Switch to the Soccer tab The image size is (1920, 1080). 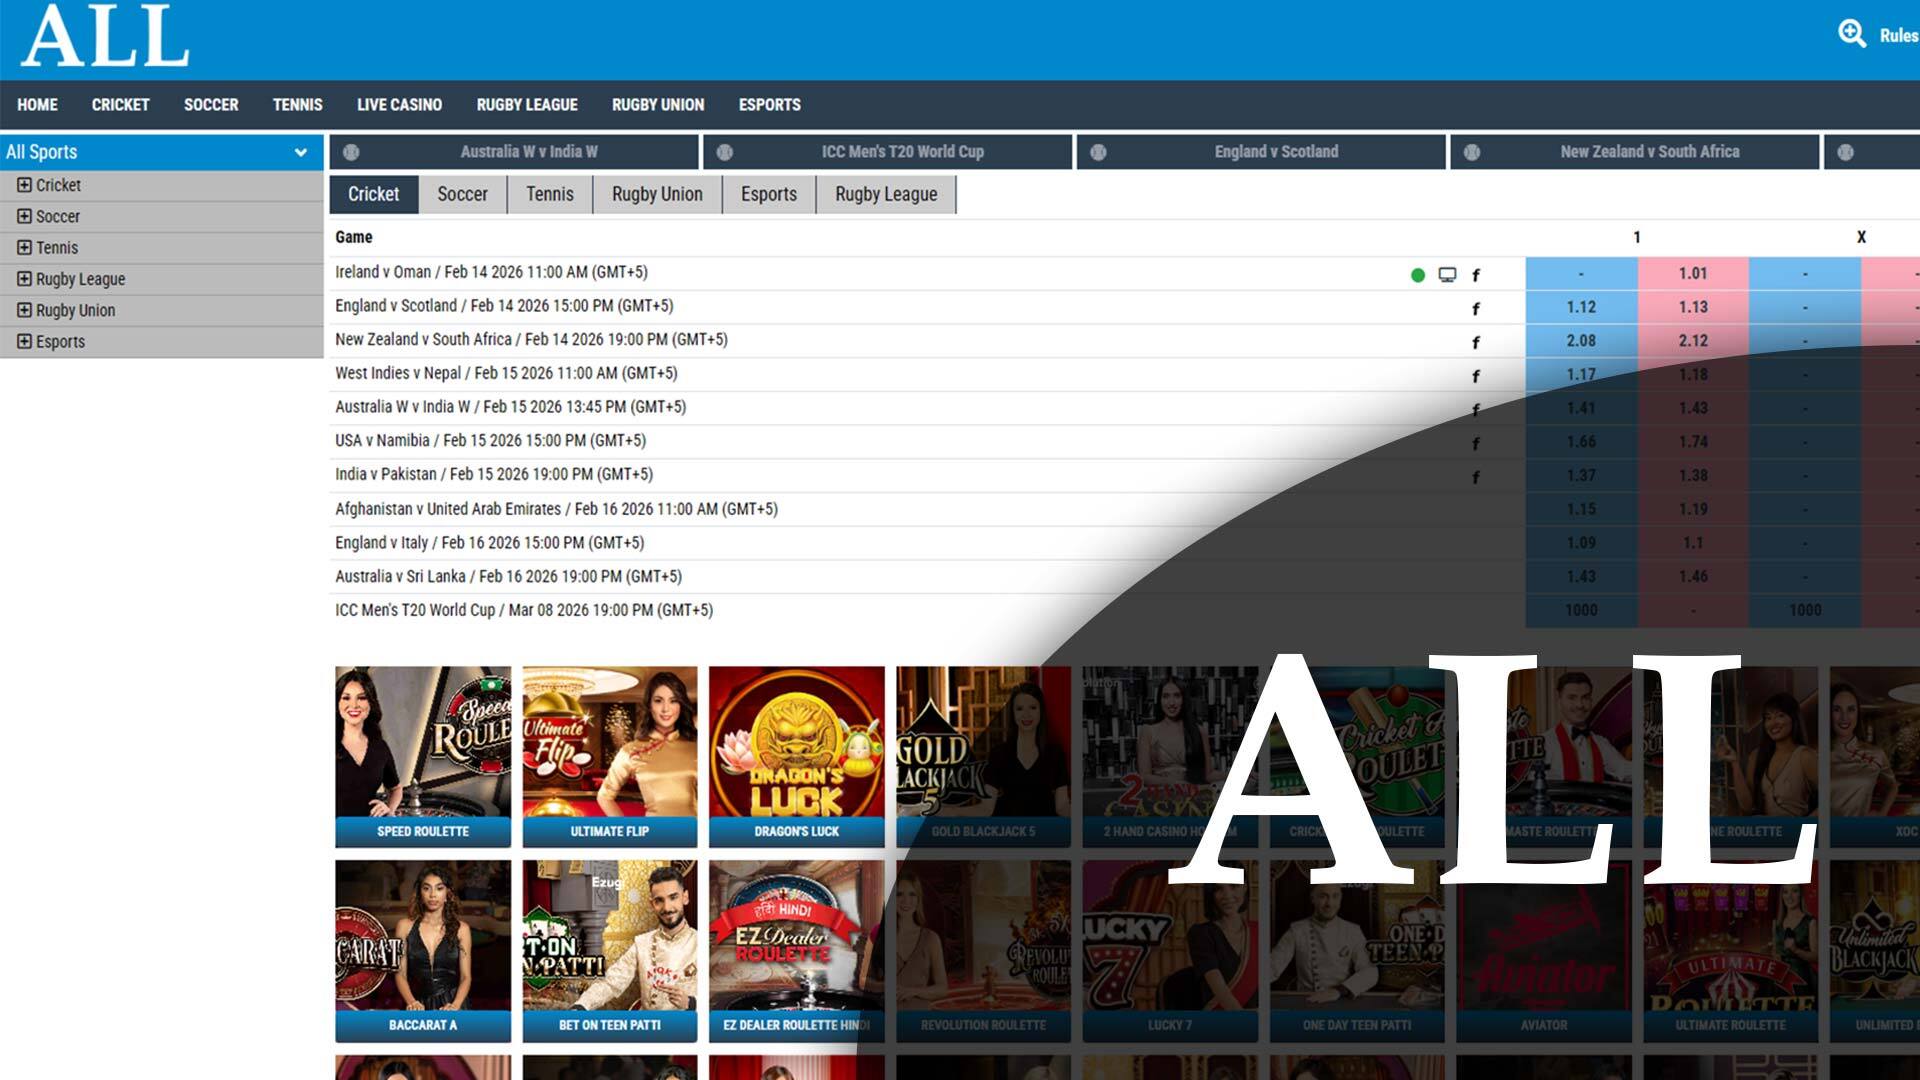pos(462,194)
